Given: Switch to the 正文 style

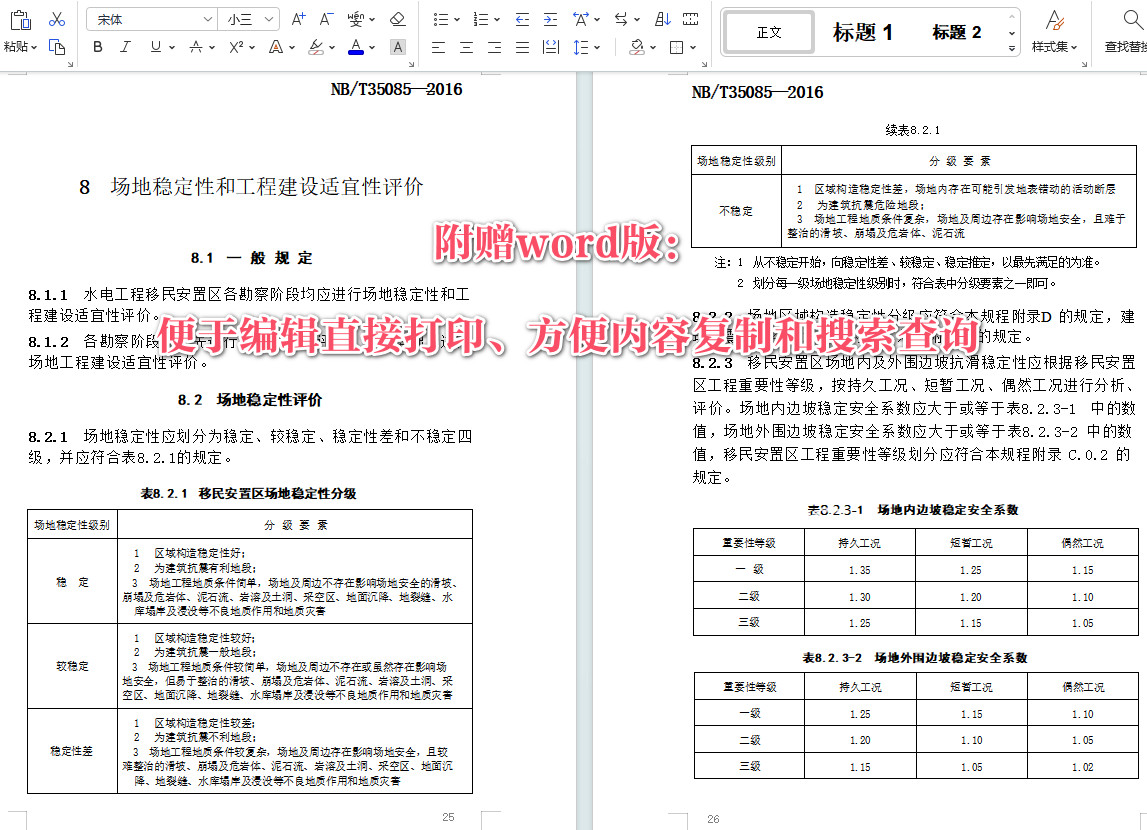Looking at the screenshot, I should coord(768,32).
